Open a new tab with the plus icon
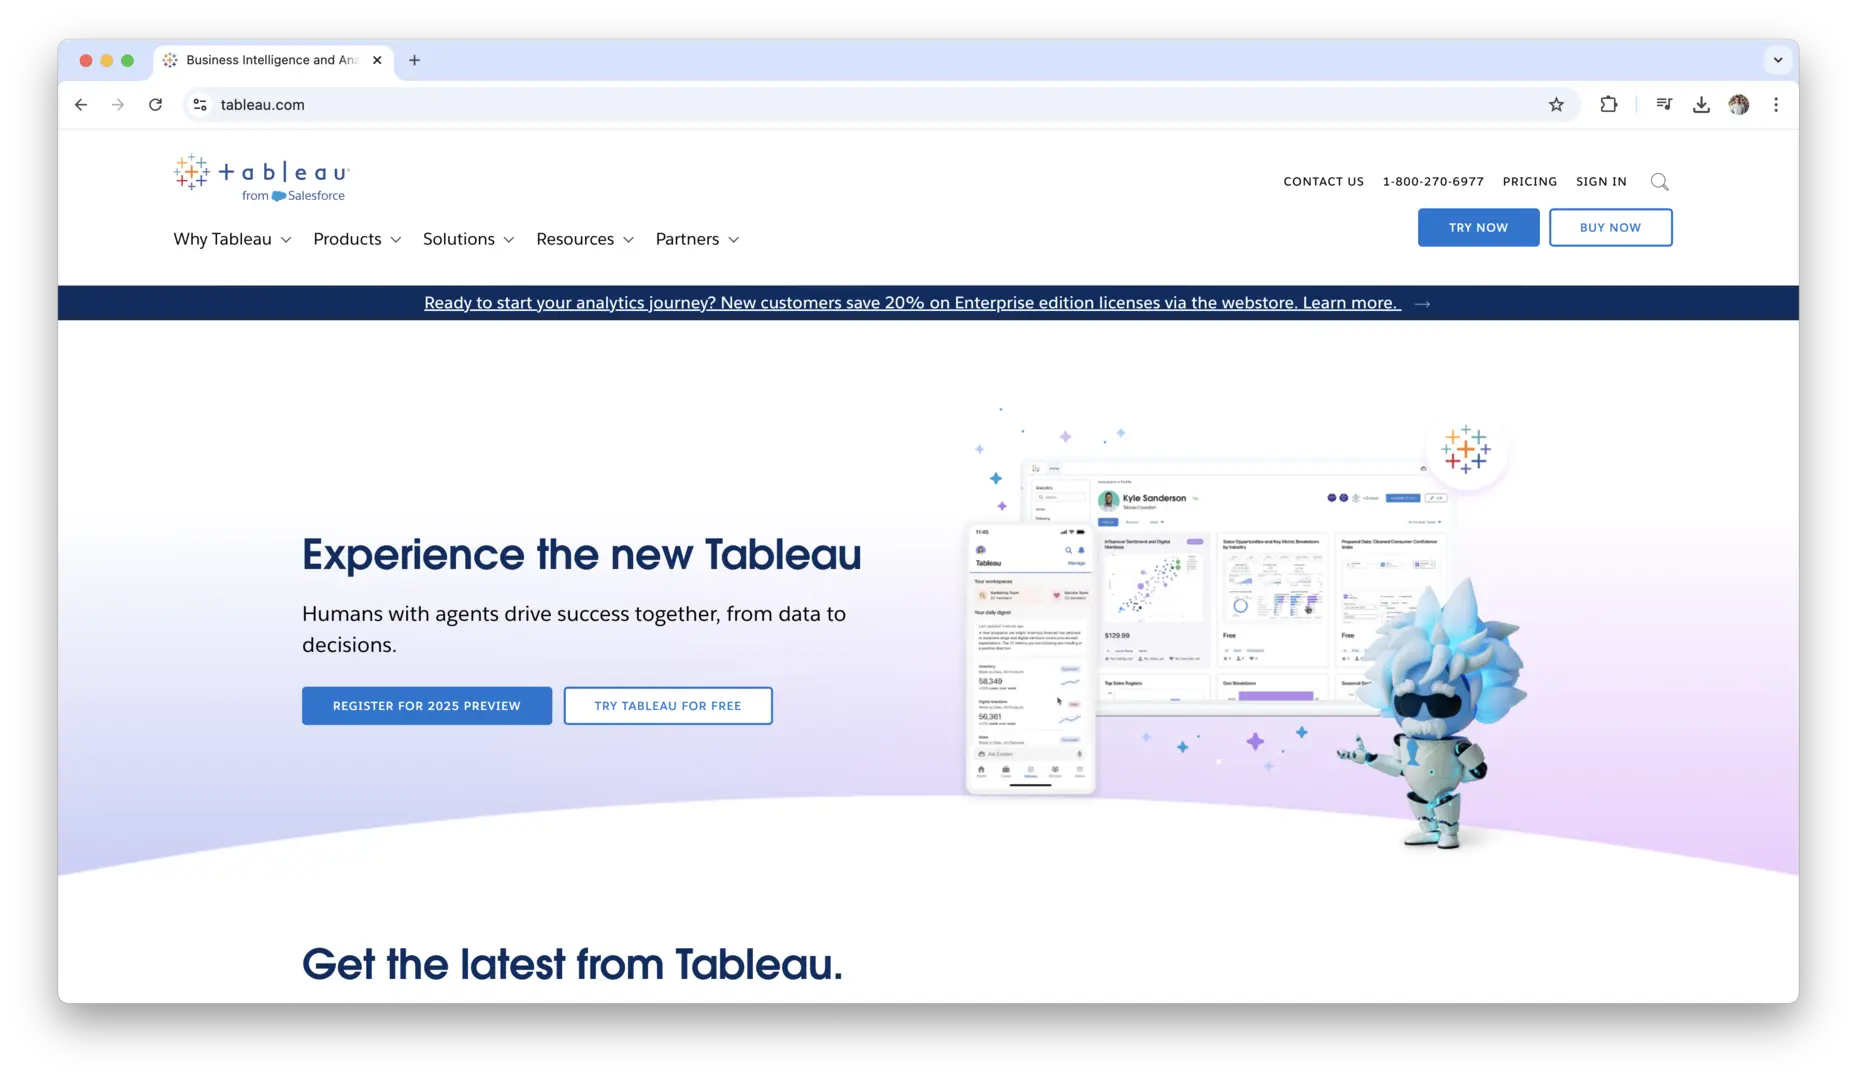This screenshot has height=1080, width=1857. [414, 60]
